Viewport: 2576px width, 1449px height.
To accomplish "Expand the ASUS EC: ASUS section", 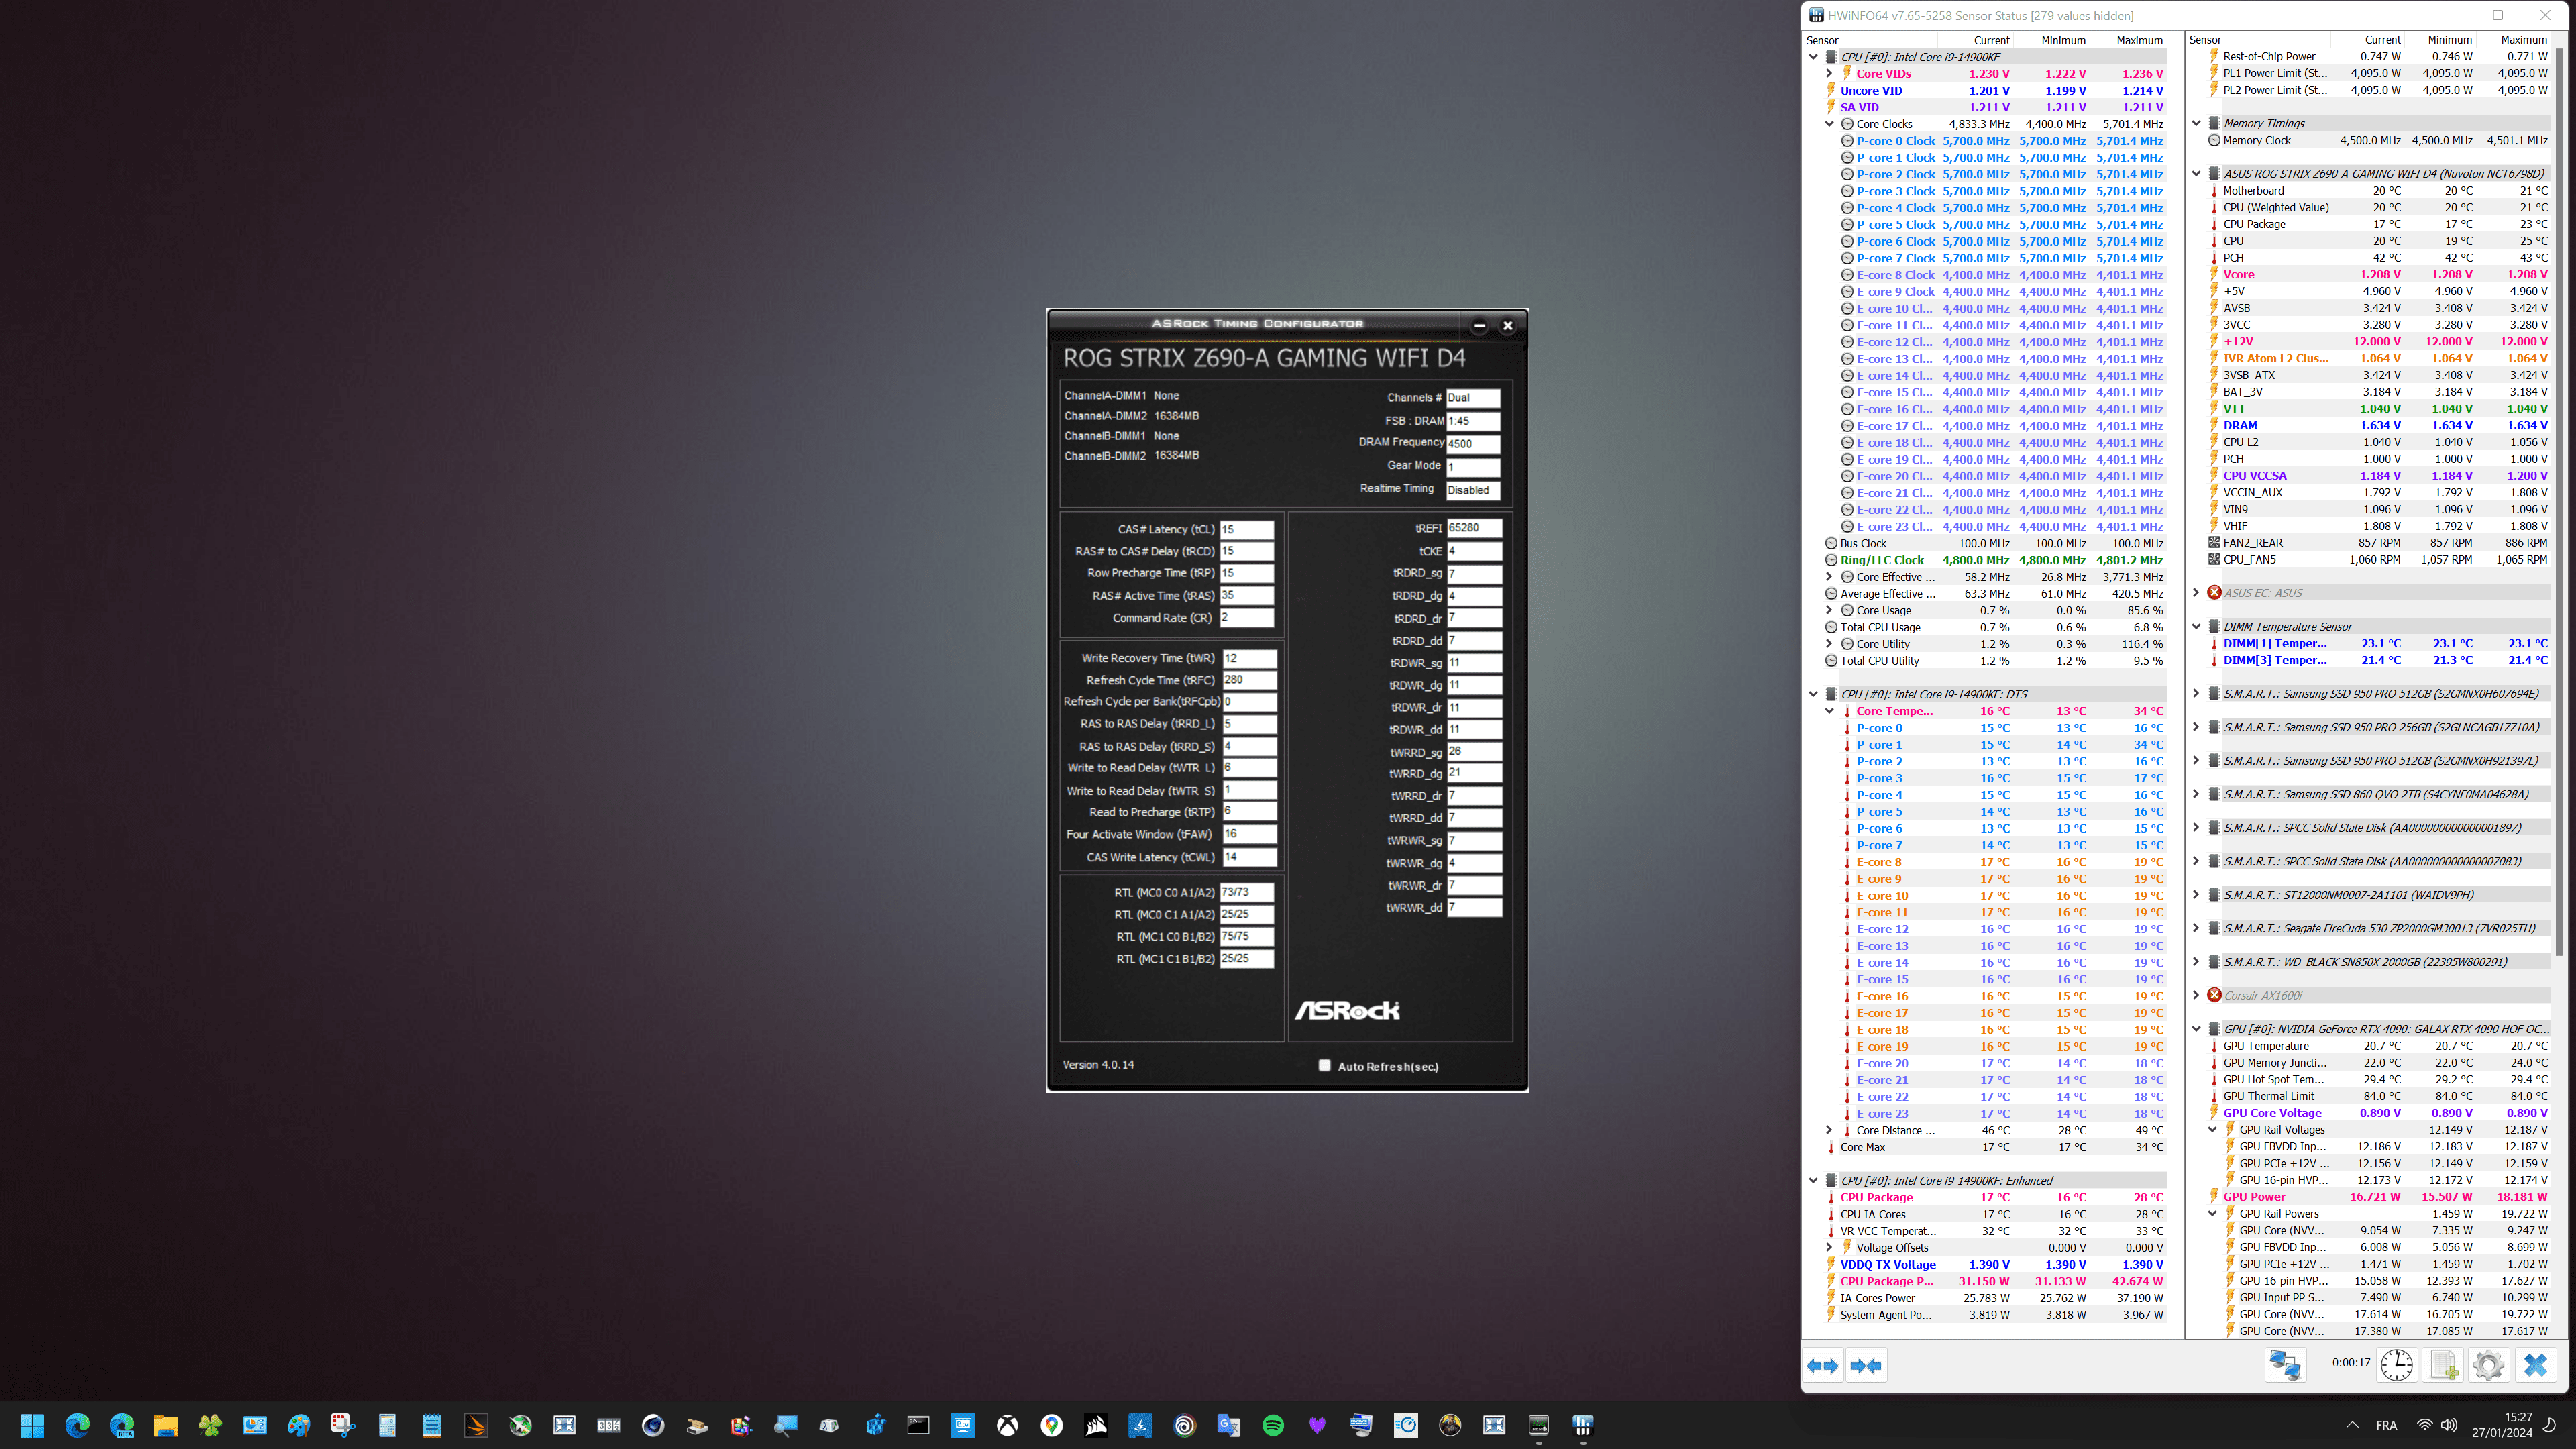I will pyautogui.click(x=2197, y=593).
